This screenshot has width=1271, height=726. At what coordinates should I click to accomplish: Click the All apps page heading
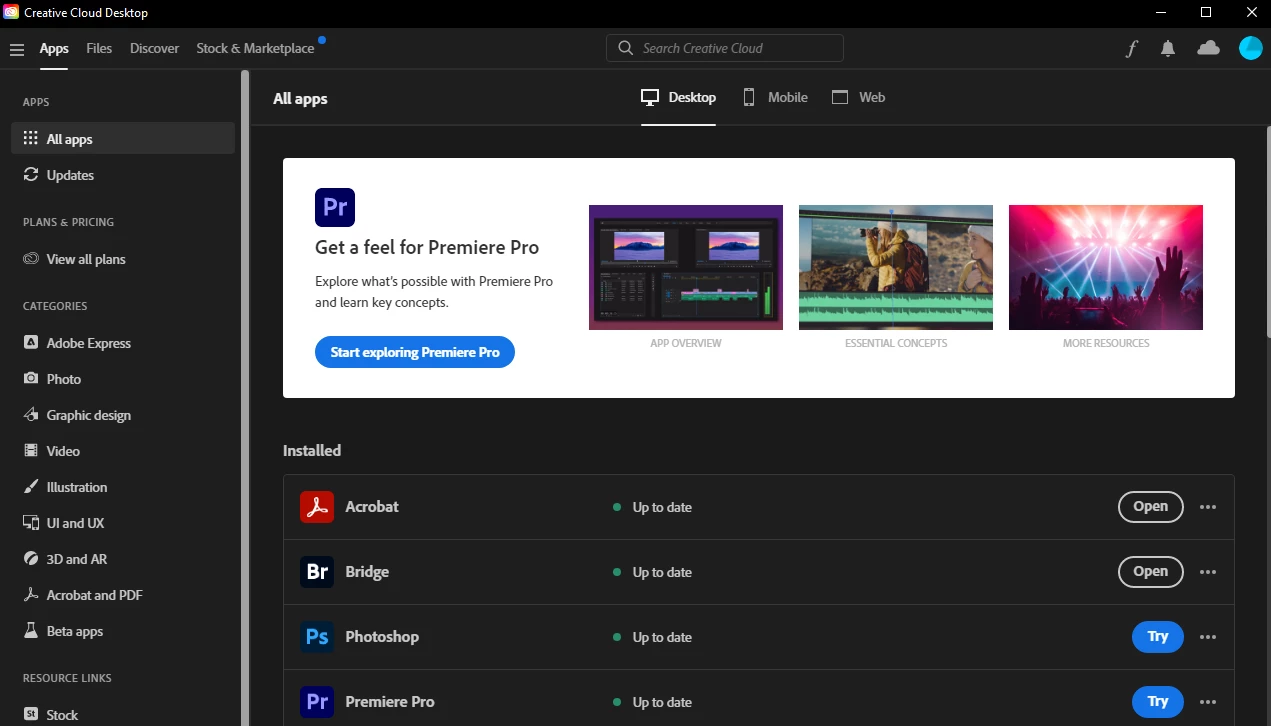point(300,98)
